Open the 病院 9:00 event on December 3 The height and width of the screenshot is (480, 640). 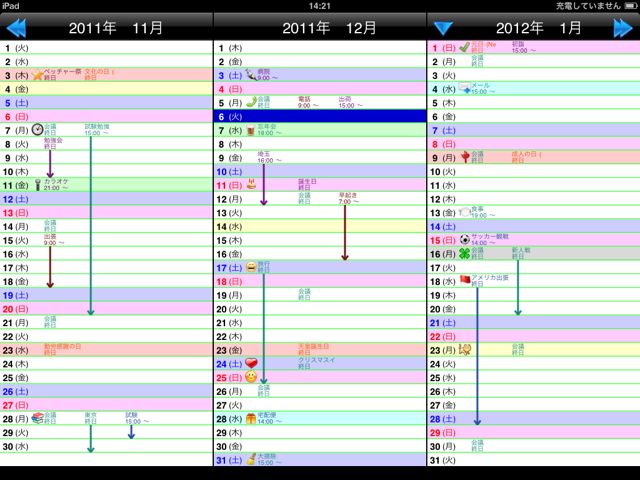(x=267, y=75)
